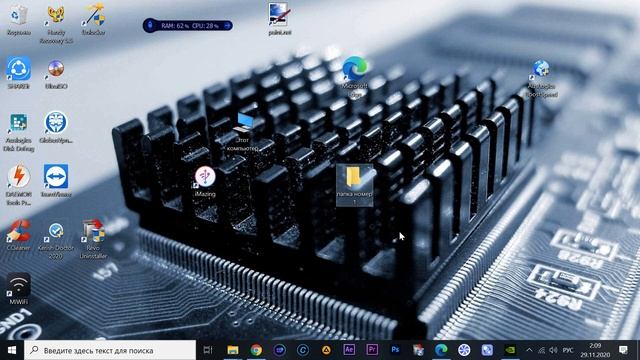Open the white fan-shaped taskbar app
Image resolution: width=640 pixels, height=360 pixels.
464,350
